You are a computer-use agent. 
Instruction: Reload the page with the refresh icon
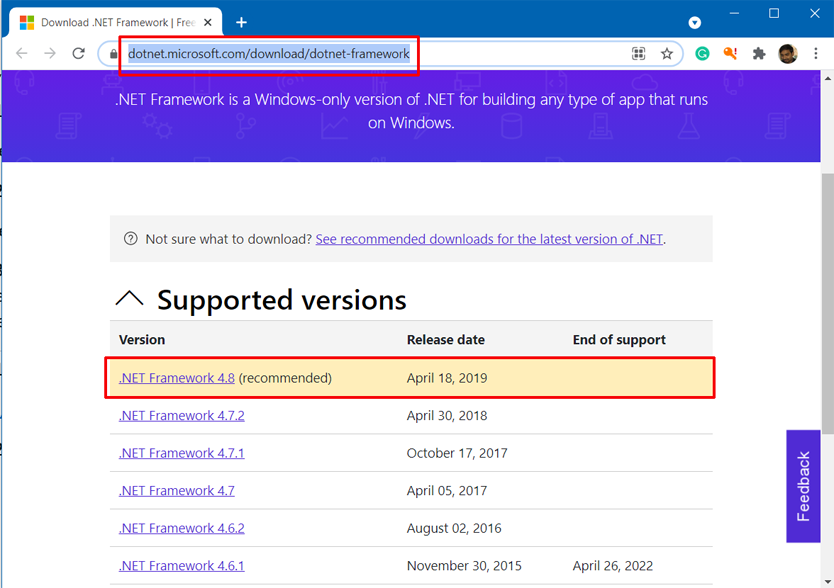click(x=79, y=53)
